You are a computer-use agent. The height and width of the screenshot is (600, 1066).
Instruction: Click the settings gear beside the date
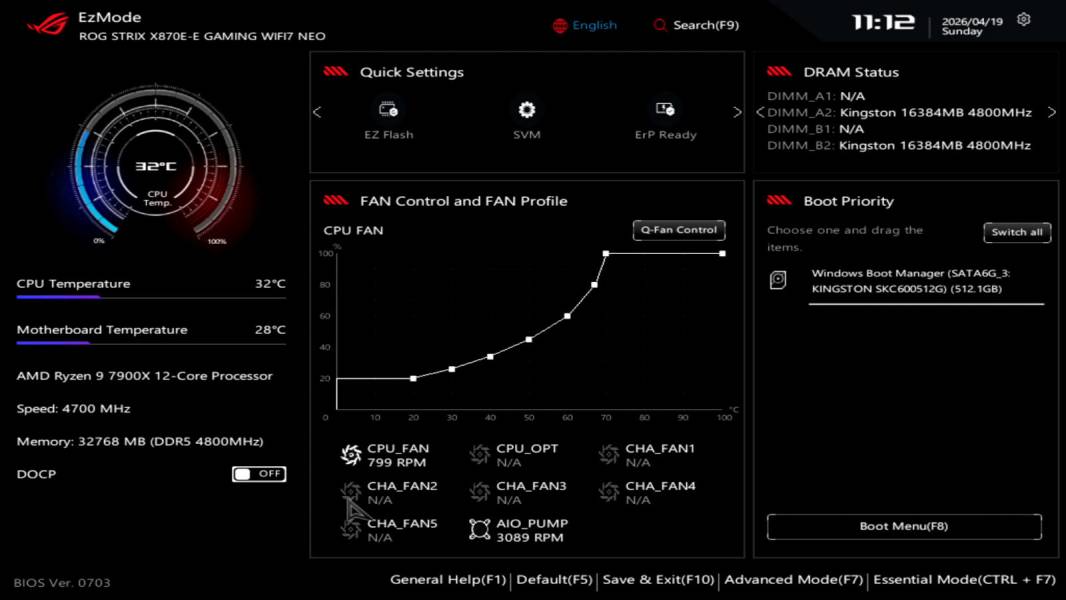coord(1023,20)
